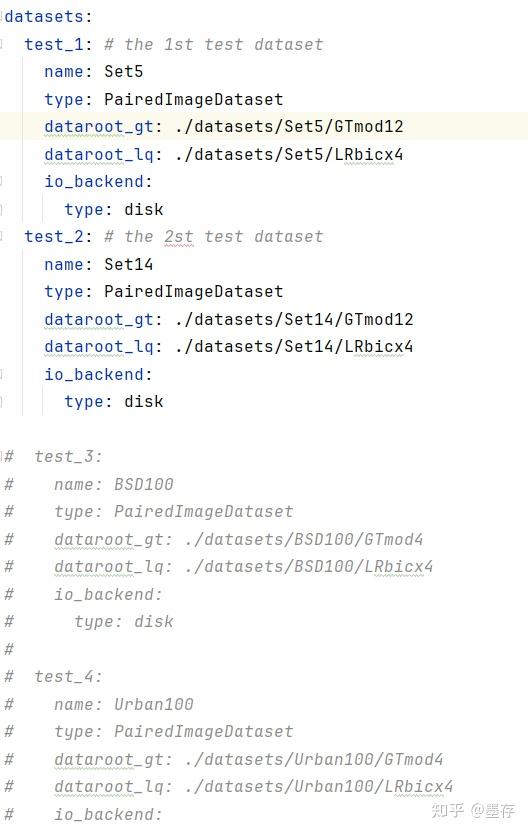Click the commented './datasets/BSD100/GTmod4' path

(304, 539)
